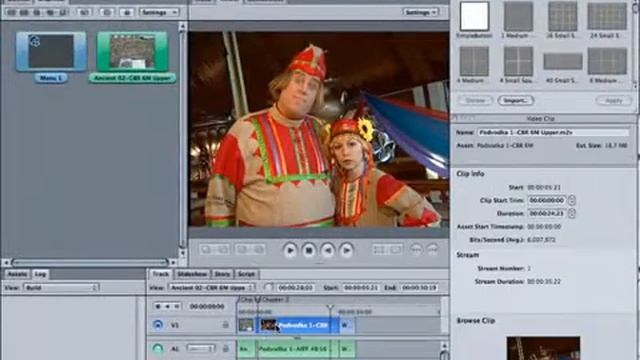Select the 1 Medium shape
The image size is (640, 360).
pyautogui.click(x=518, y=16)
